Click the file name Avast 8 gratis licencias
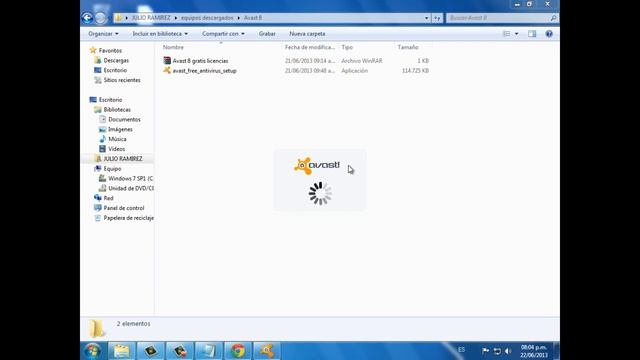The width and height of the screenshot is (640, 360). [x=200, y=61]
